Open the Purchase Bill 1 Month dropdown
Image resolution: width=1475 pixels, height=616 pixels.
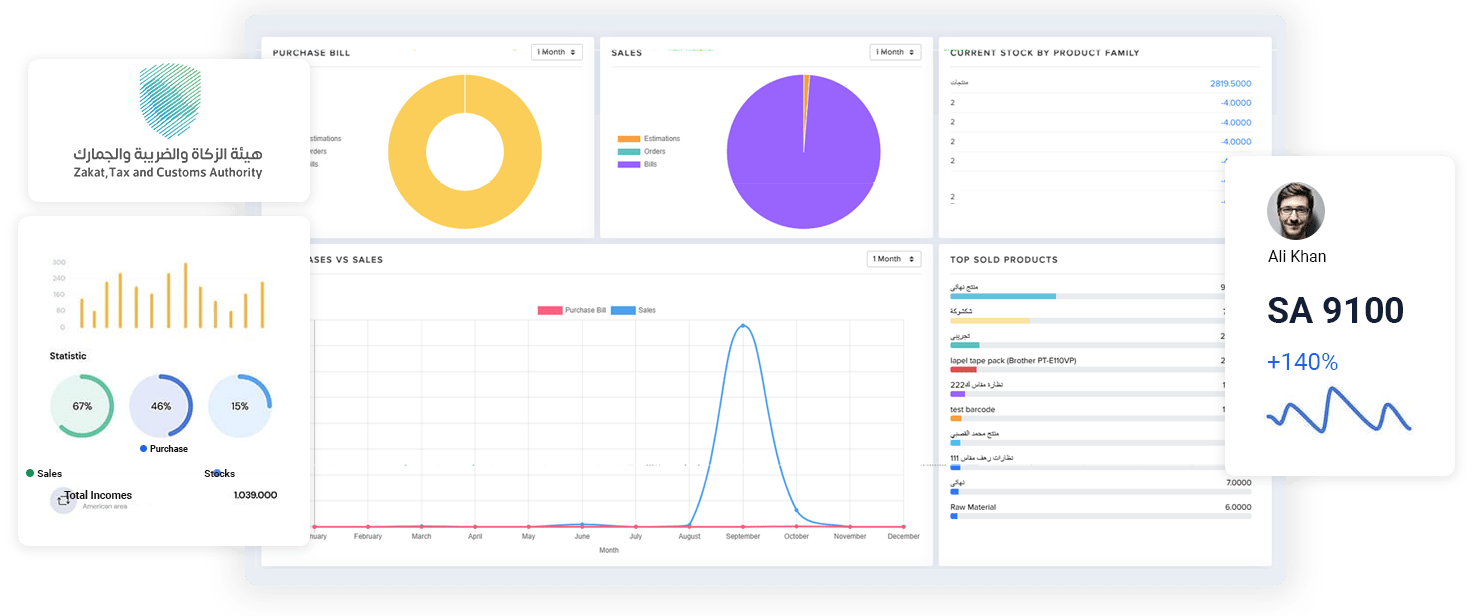pos(556,52)
